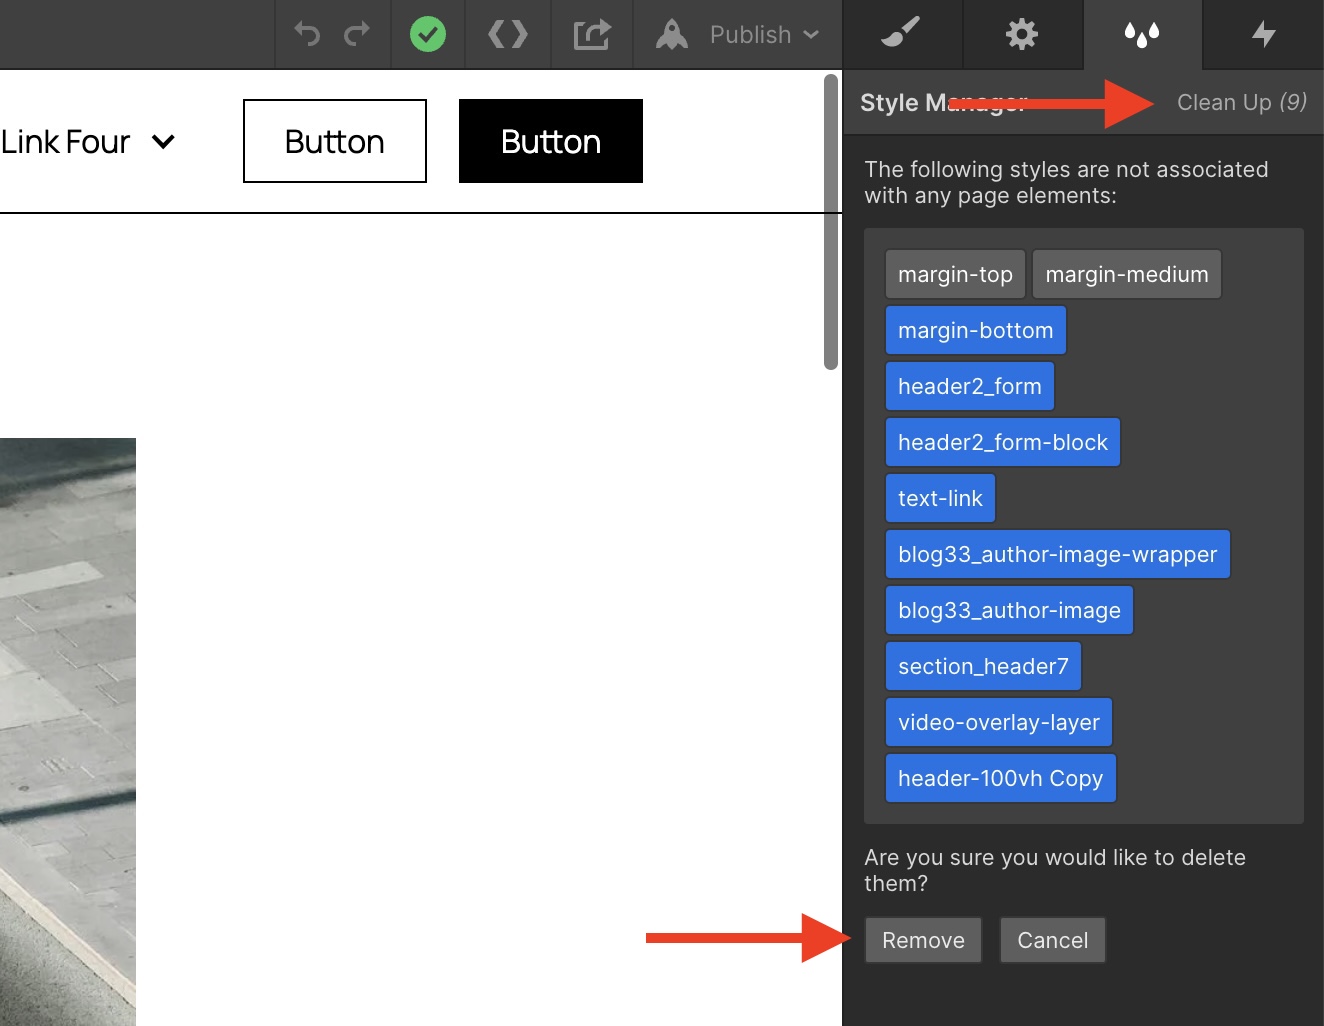Screen dimensions: 1324x1026
Task: Click the green checkmark status icon
Action: 428,34
